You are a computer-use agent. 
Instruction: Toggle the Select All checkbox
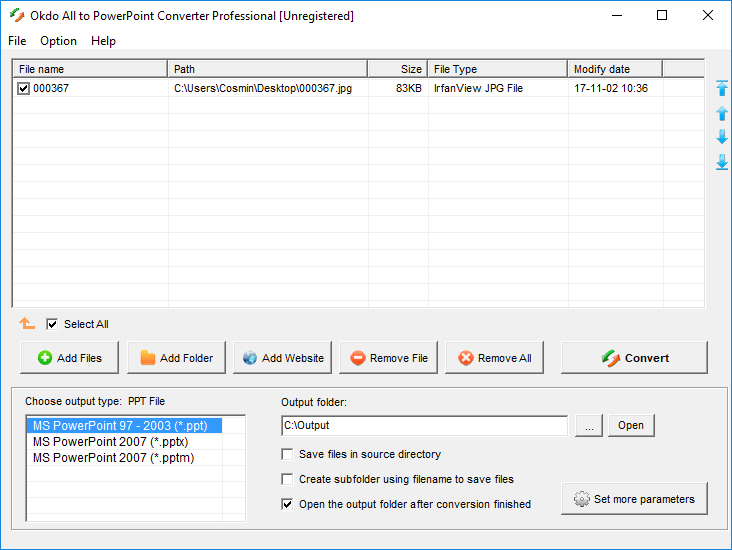click(x=52, y=324)
